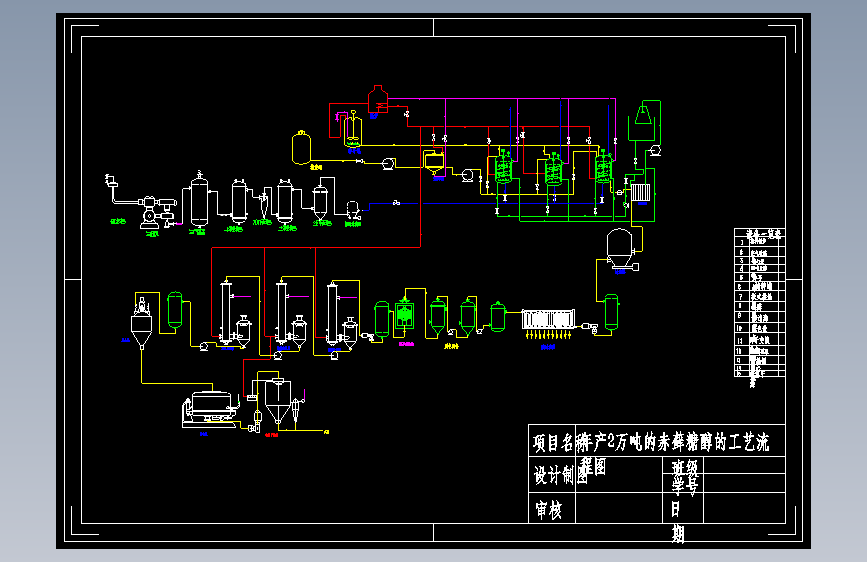Select the middle green fermenter tank
Image resolution: width=867 pixels, height=562 pixels.
553,169
